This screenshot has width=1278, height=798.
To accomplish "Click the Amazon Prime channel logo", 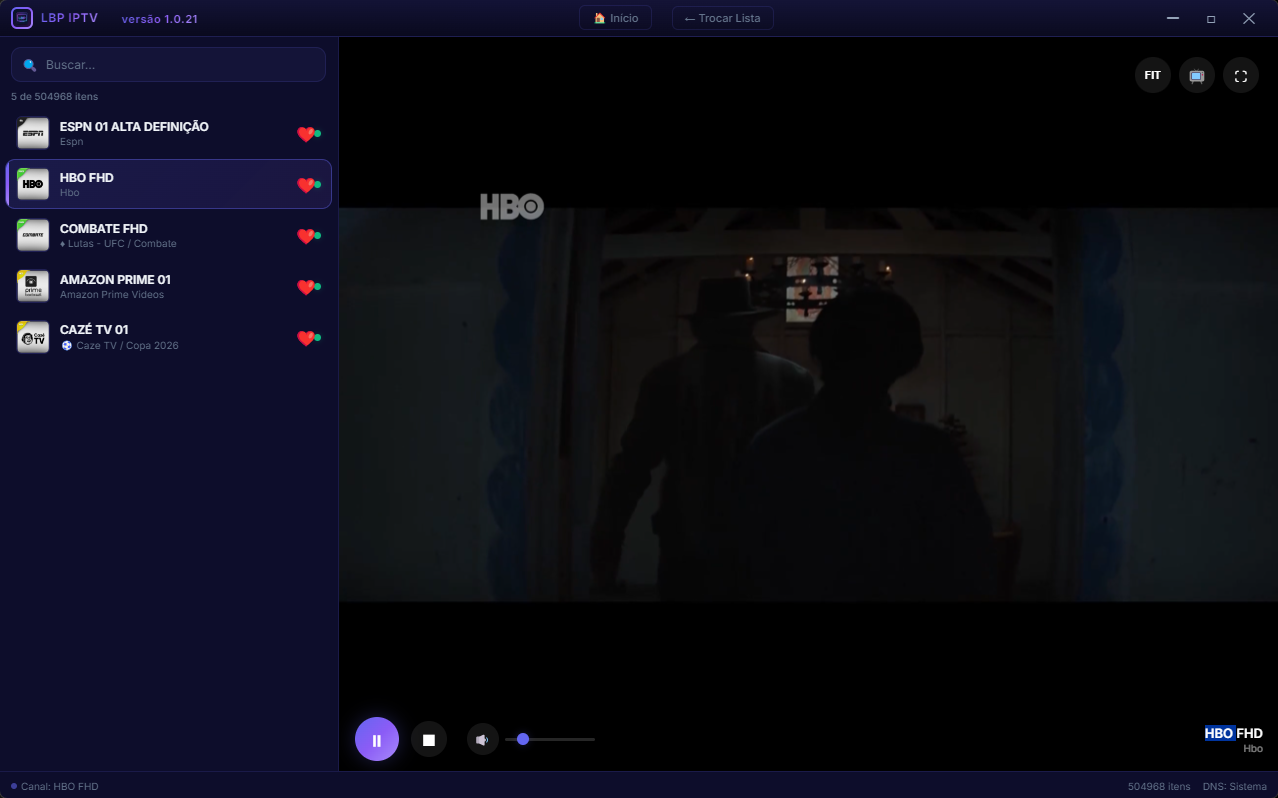I will [x=33, y=286].
